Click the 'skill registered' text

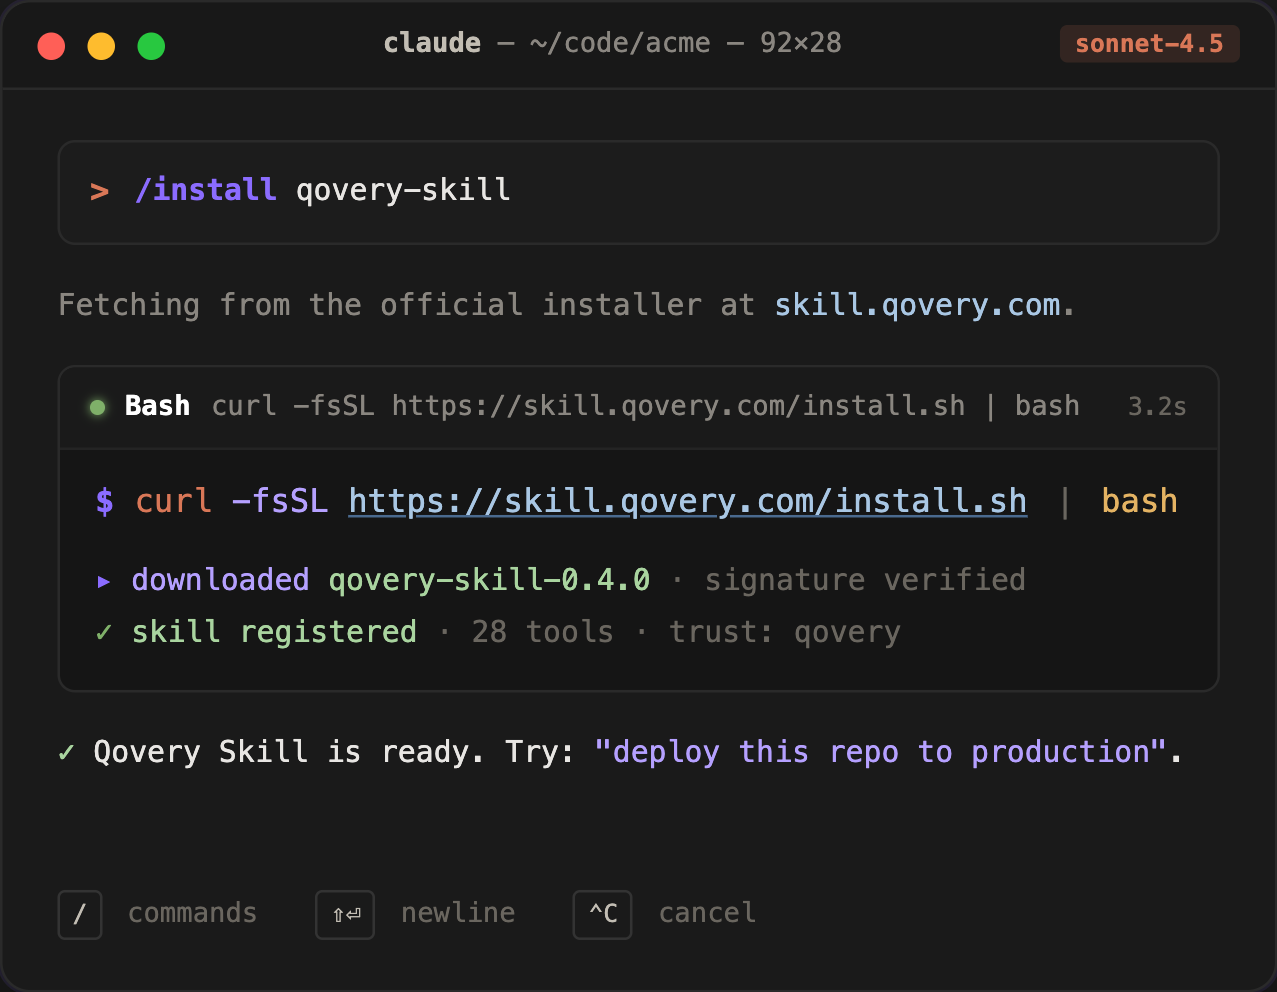274,632
